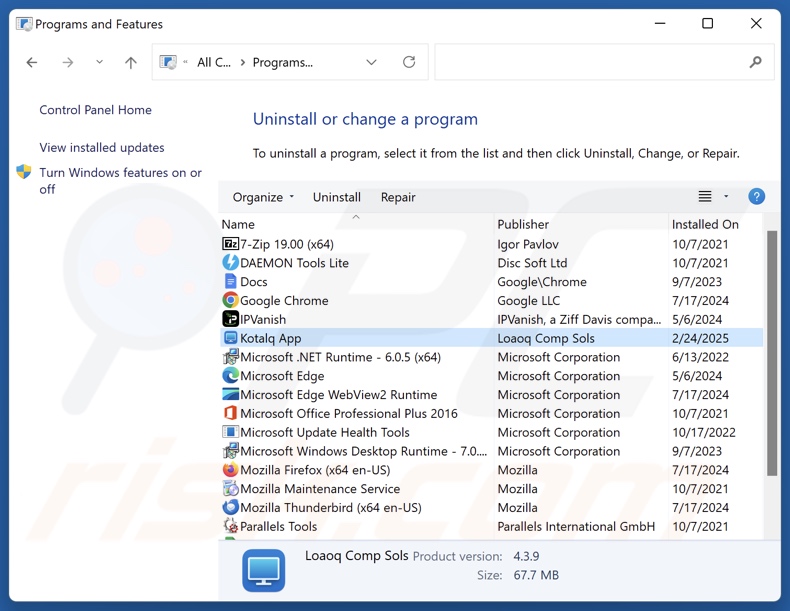This screenshot has height=611, width=790.
Task: Open Control Panel Home link
Action: (x=95, y=110)
